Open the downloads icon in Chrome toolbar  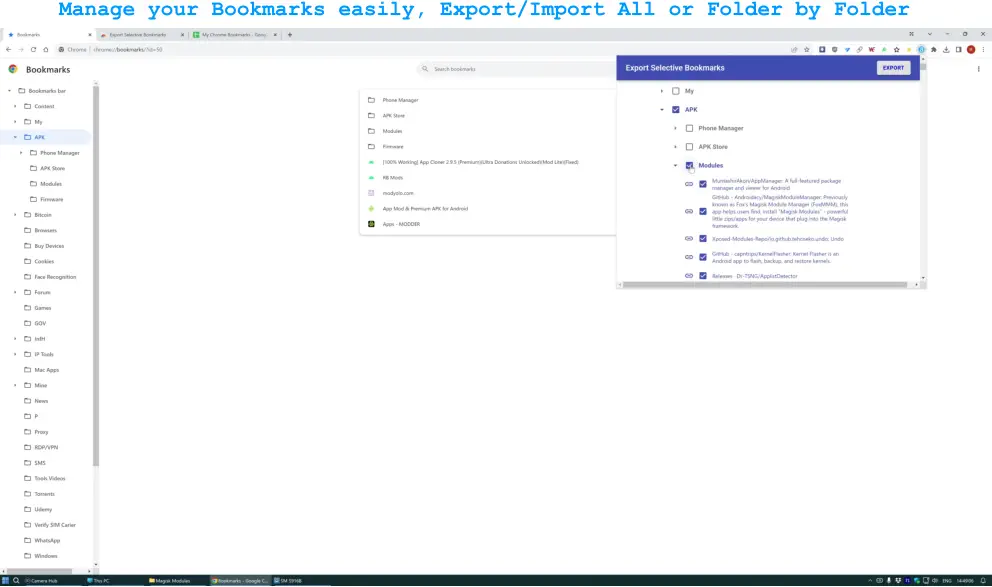coord(947,48)
